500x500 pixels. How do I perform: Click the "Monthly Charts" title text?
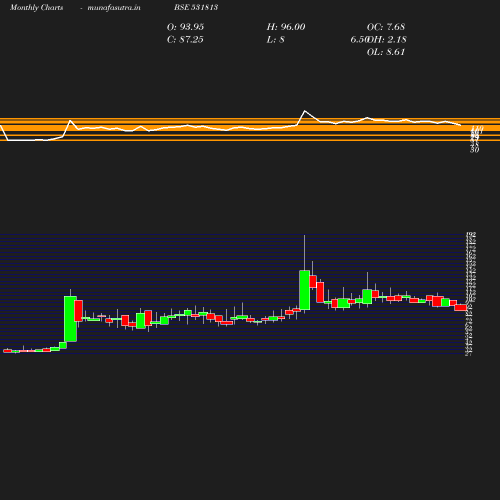pos(36,7)
